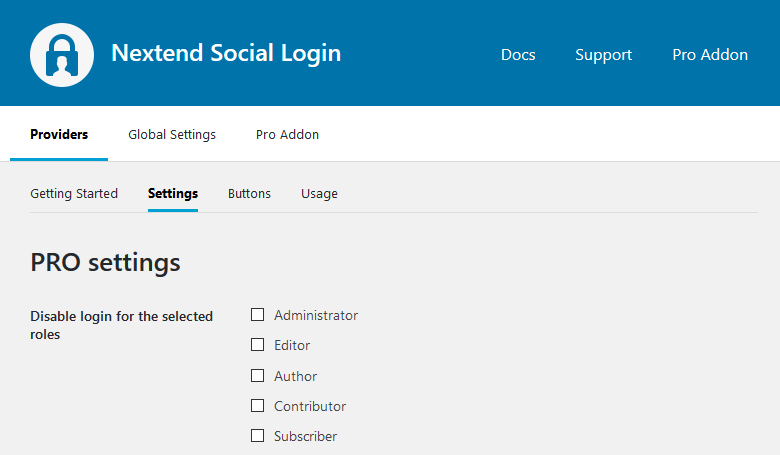Screen dimensions: 780x455
Task: Open the Usage sub-tab
Action: coord(319,193)
